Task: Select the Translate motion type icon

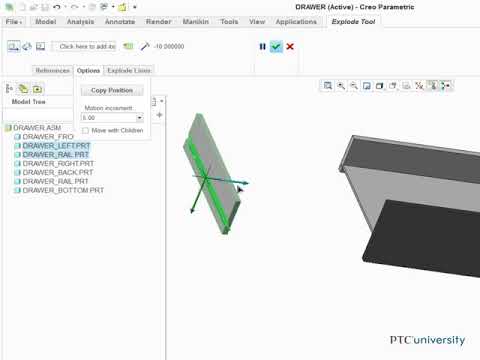Action: (x=14, y=46)
